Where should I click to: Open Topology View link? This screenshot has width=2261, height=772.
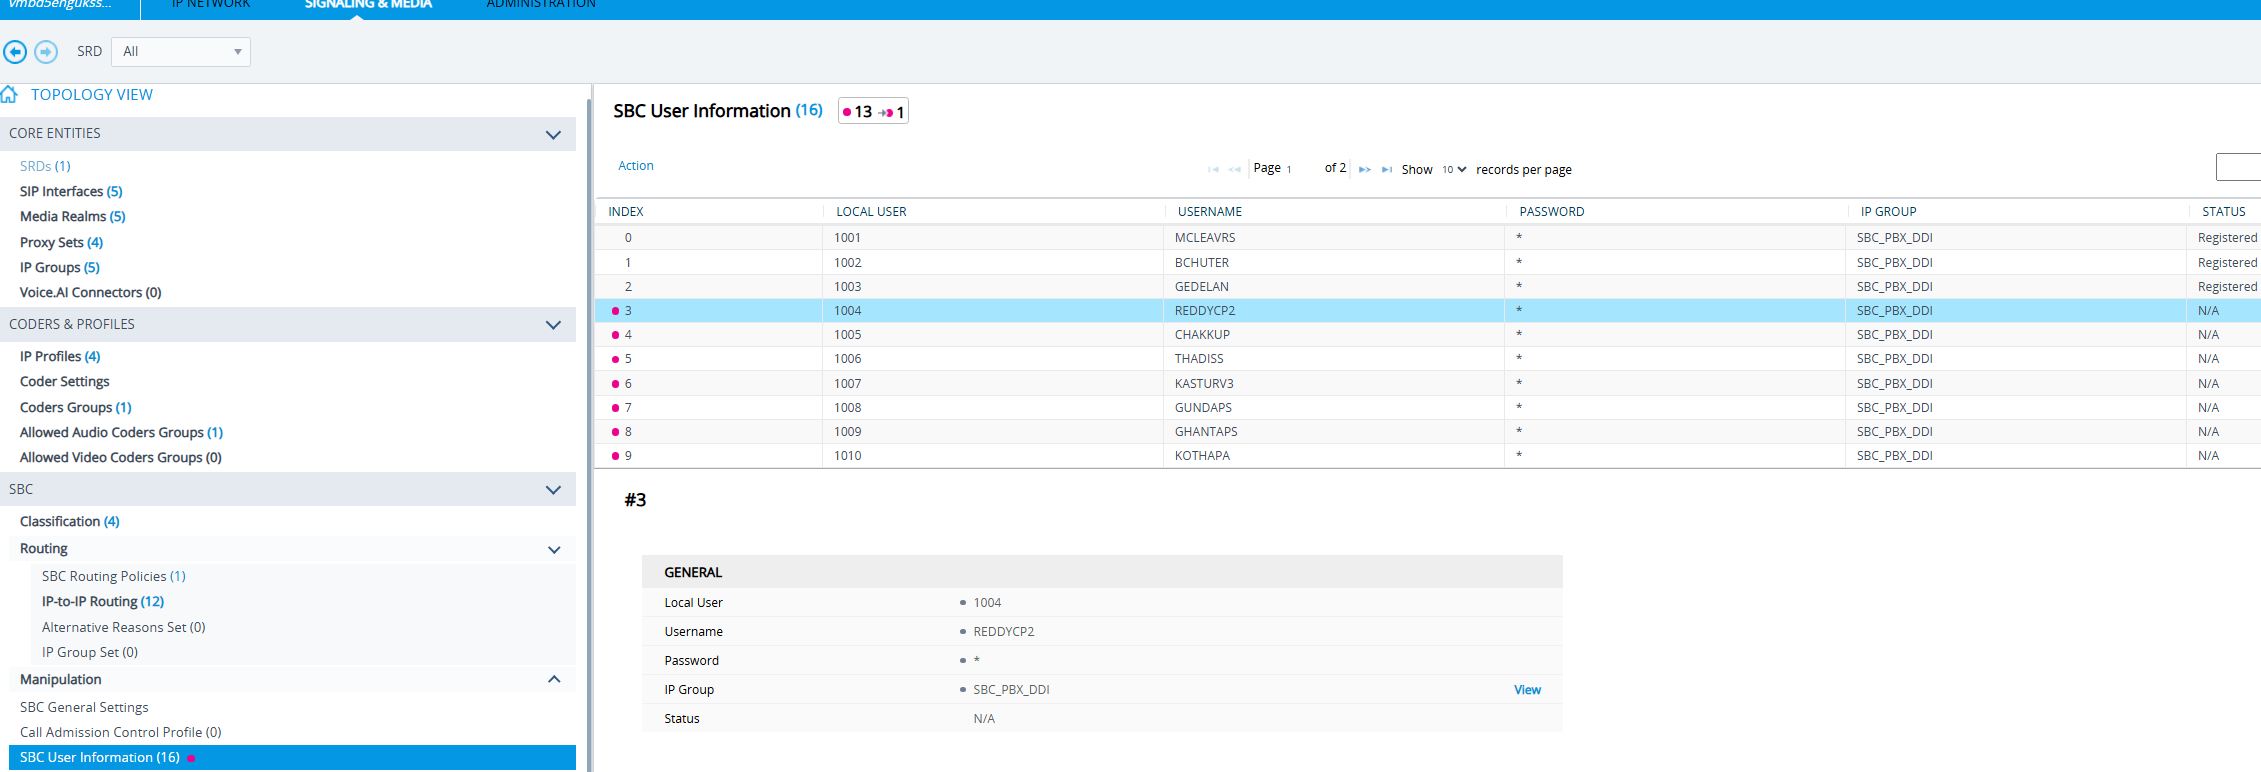92,95
